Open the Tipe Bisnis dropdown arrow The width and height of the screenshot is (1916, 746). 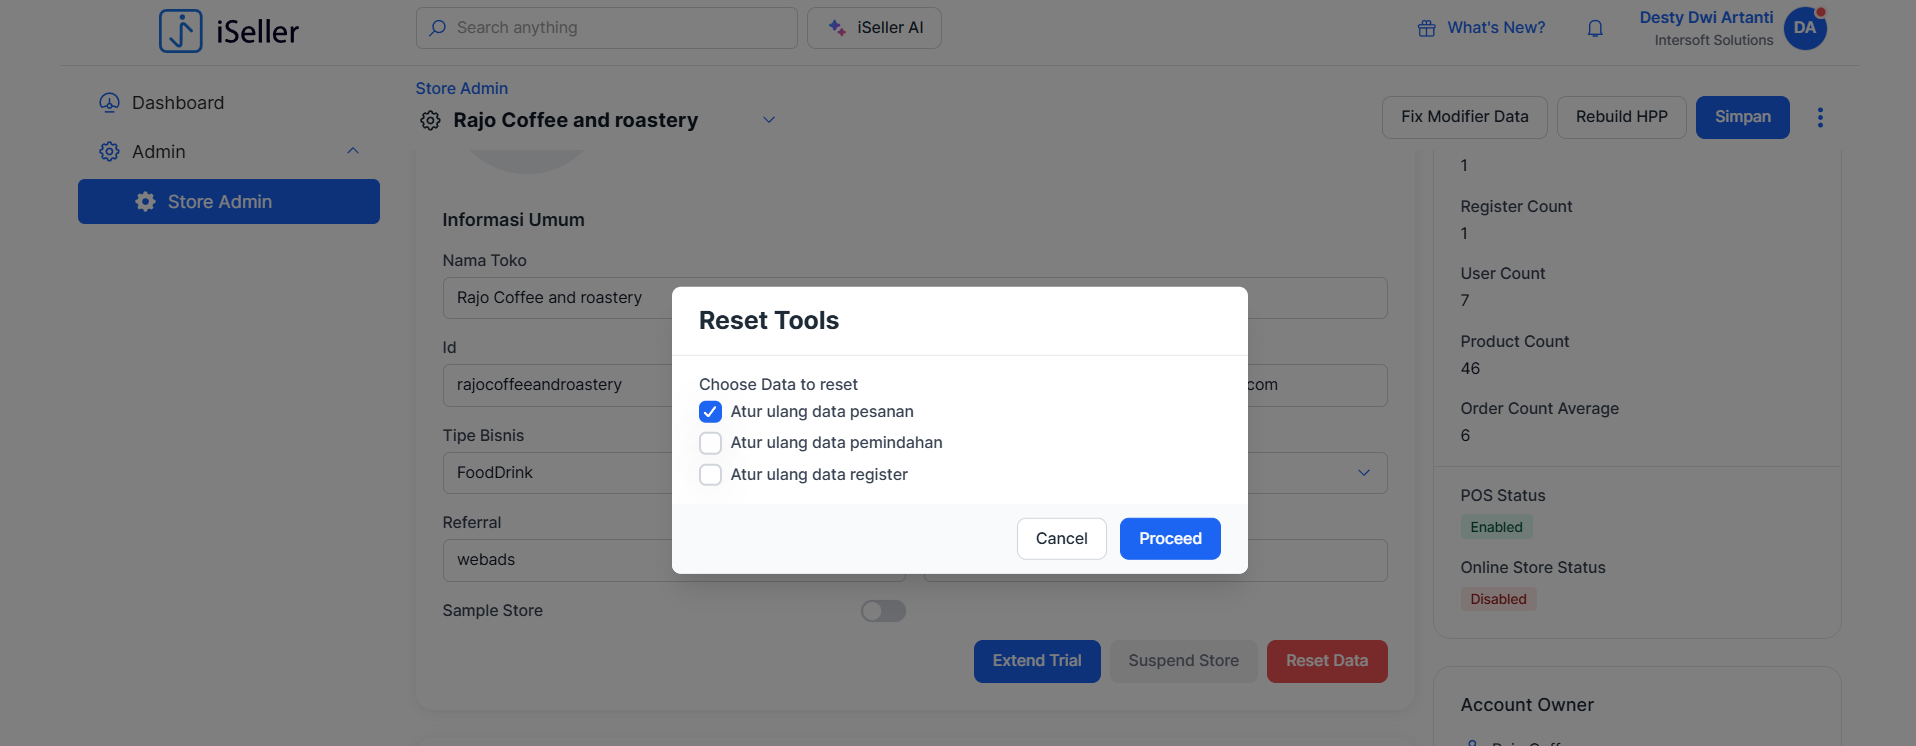tap(1363, 473)
